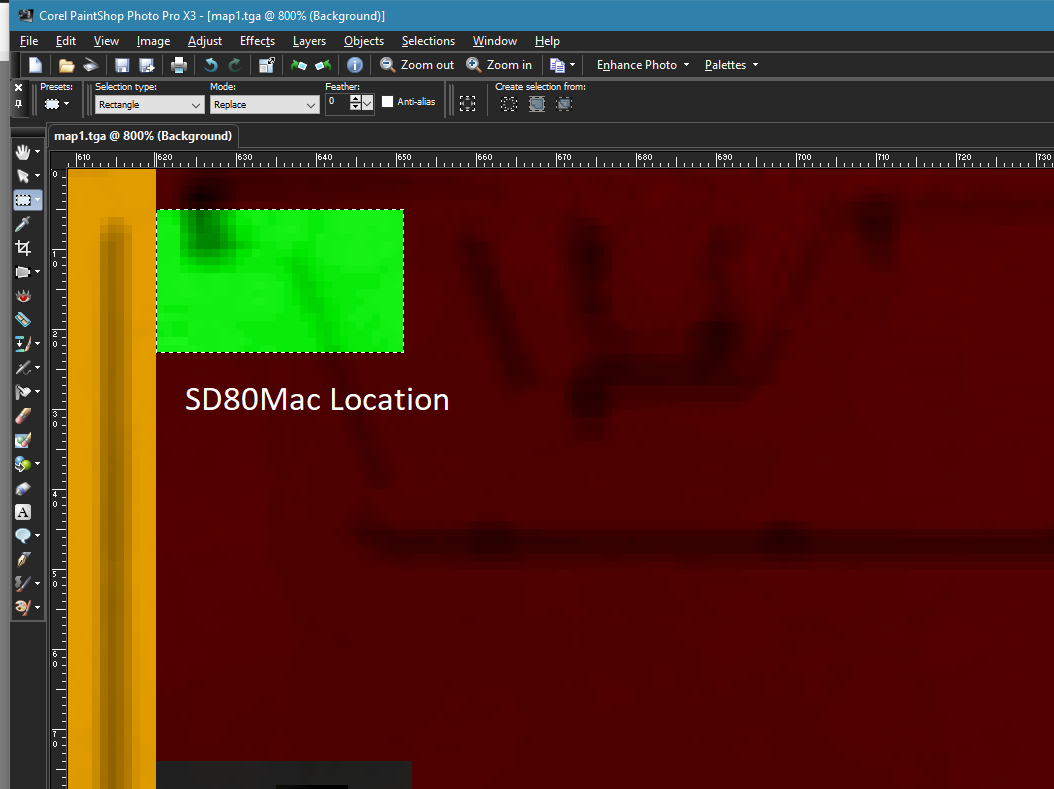Click the Zoom in button

point(499,65)
